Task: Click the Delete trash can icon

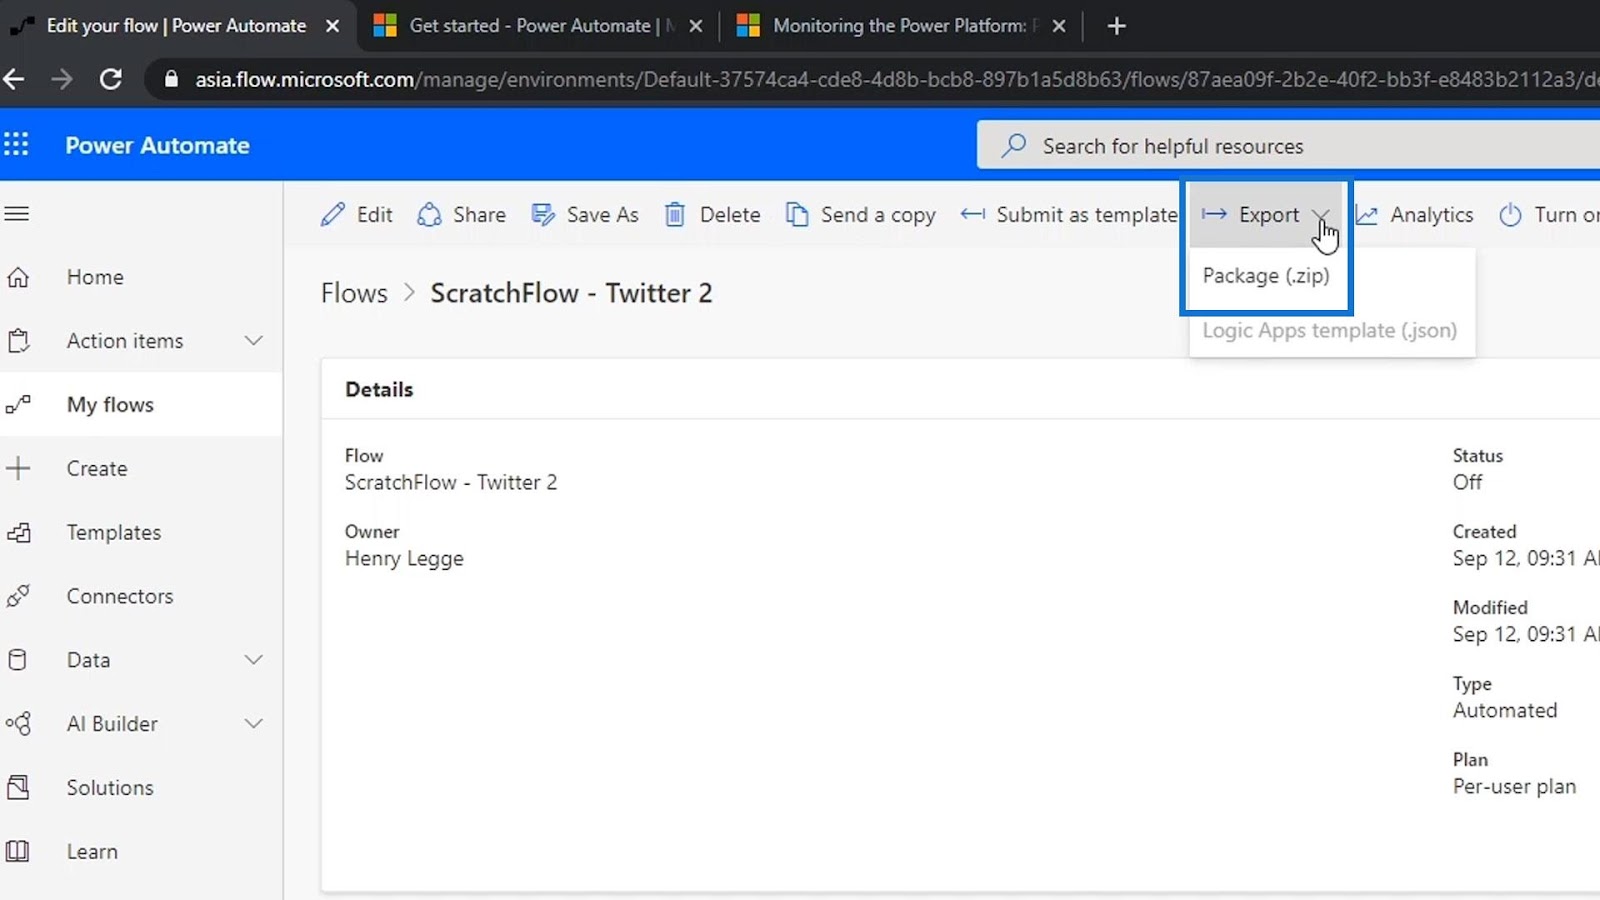Action: click(675, 215)
